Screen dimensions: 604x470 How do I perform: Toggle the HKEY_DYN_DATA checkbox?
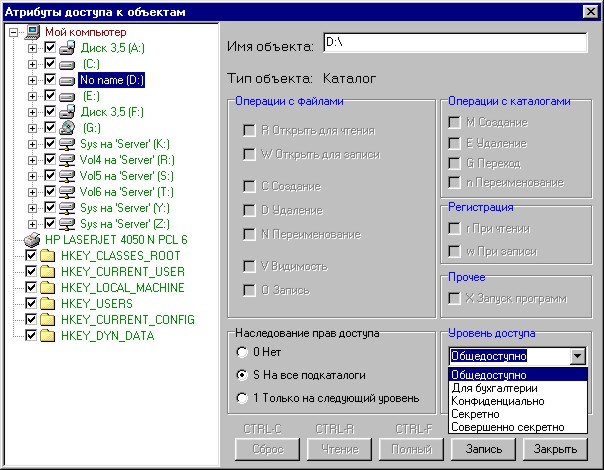[31, 335]
